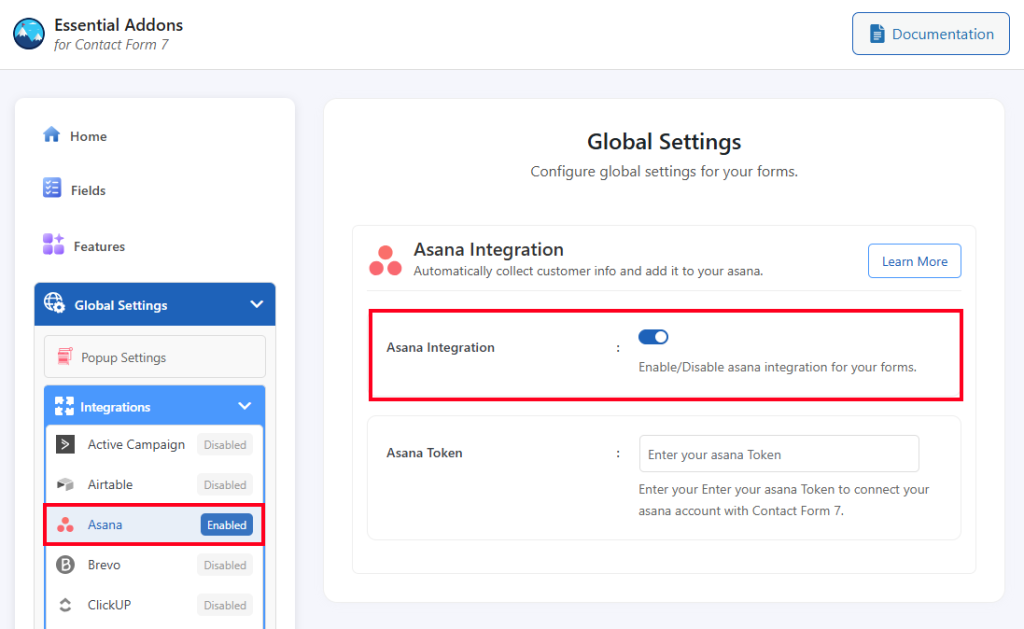Click ClickUP's Disabled badge
The image size is (1024, 629).
click(225, 605)
